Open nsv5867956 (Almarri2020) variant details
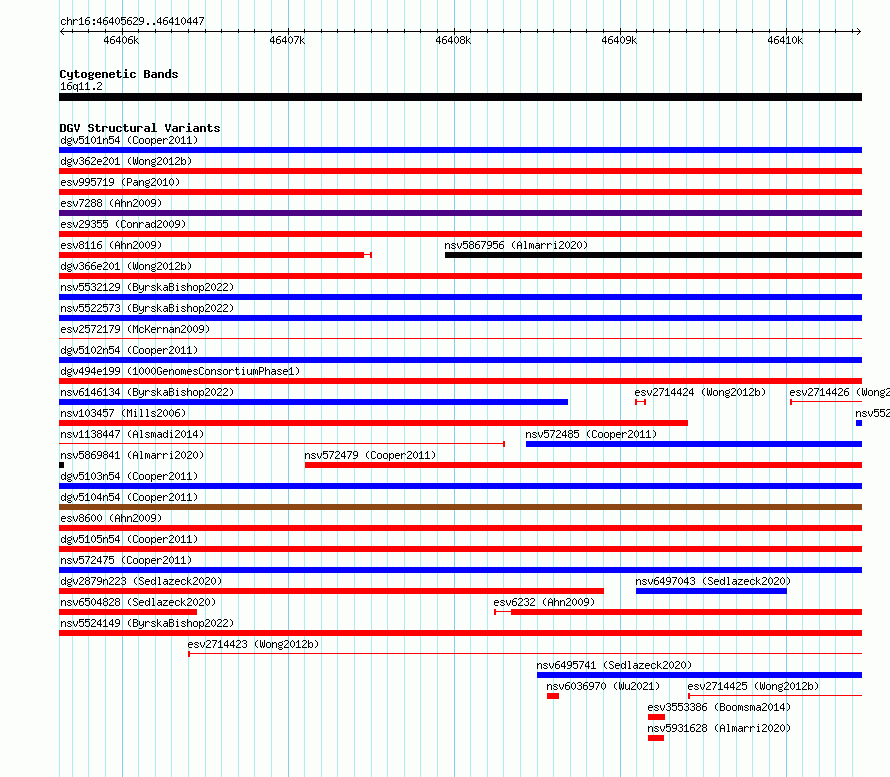Viewport: 890px width, 777px height. (x=516, y=245)
